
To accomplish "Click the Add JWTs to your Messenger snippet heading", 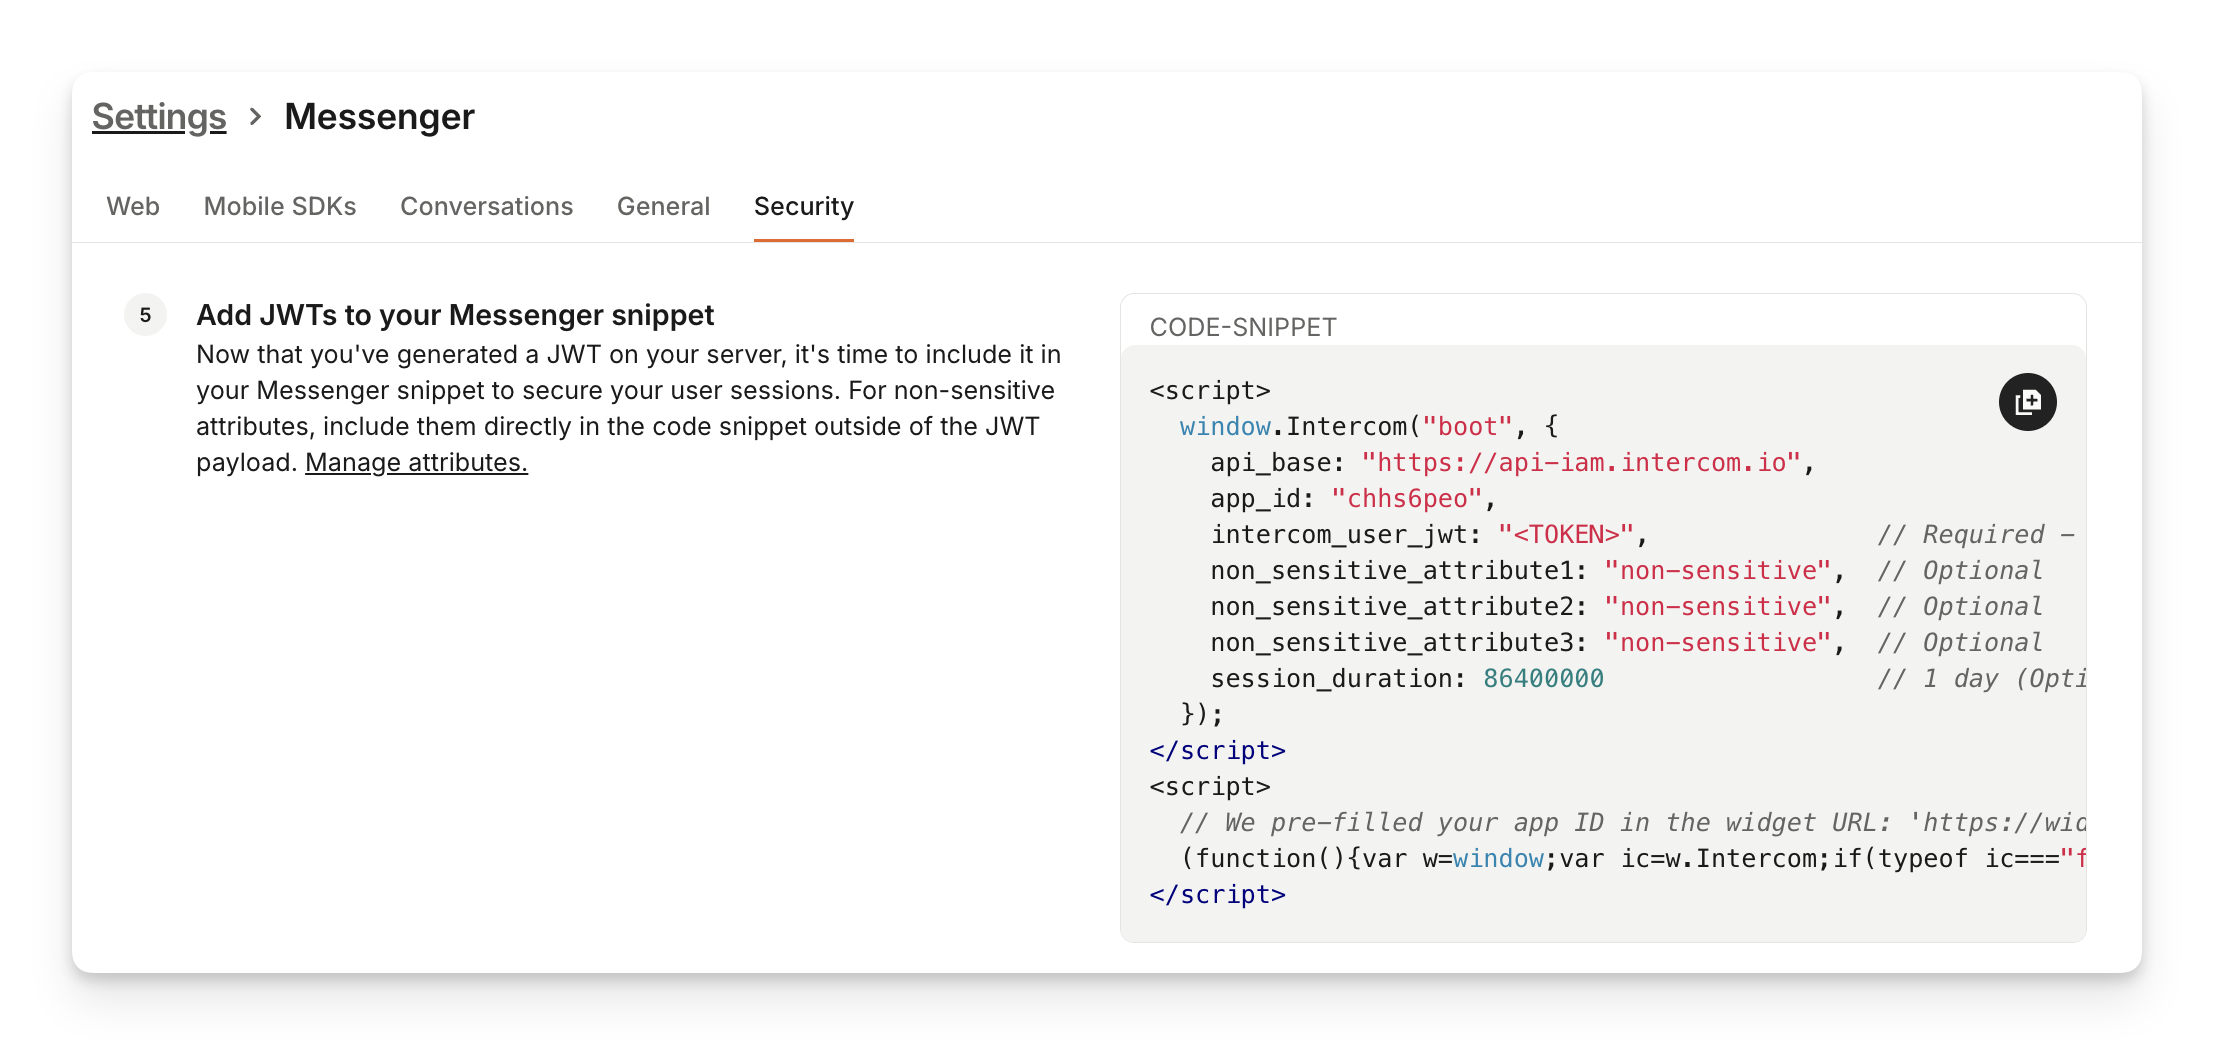I will [x=455, y=315].
